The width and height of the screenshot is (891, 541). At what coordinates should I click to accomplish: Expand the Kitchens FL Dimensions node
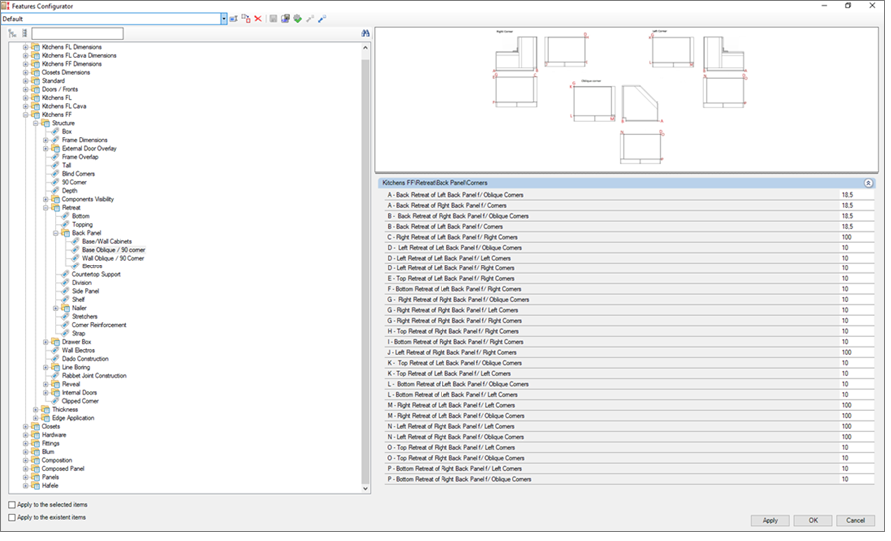[26, 47]
